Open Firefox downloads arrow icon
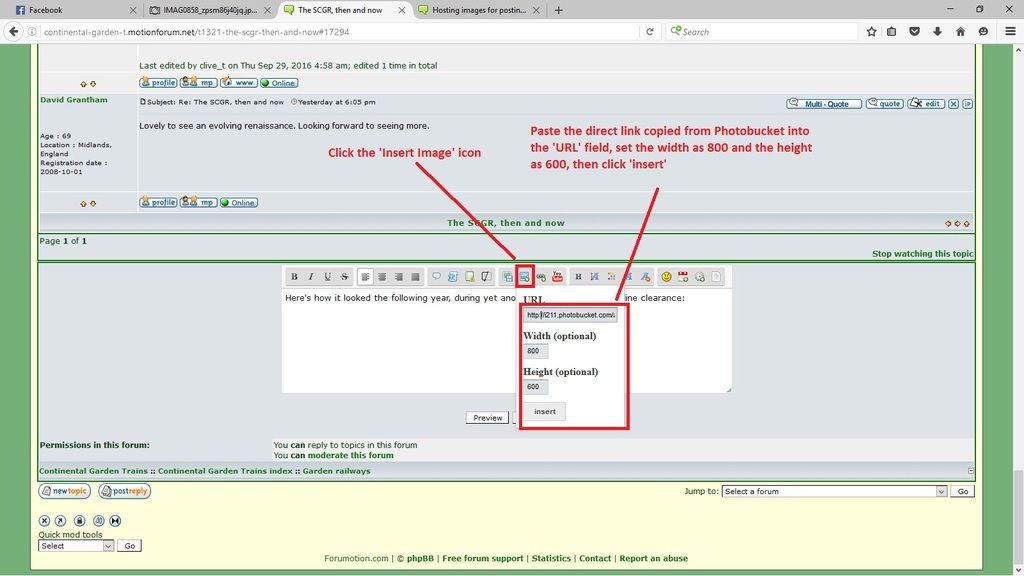Viewport: 1024px width, 576px height. tap(937, 31)
